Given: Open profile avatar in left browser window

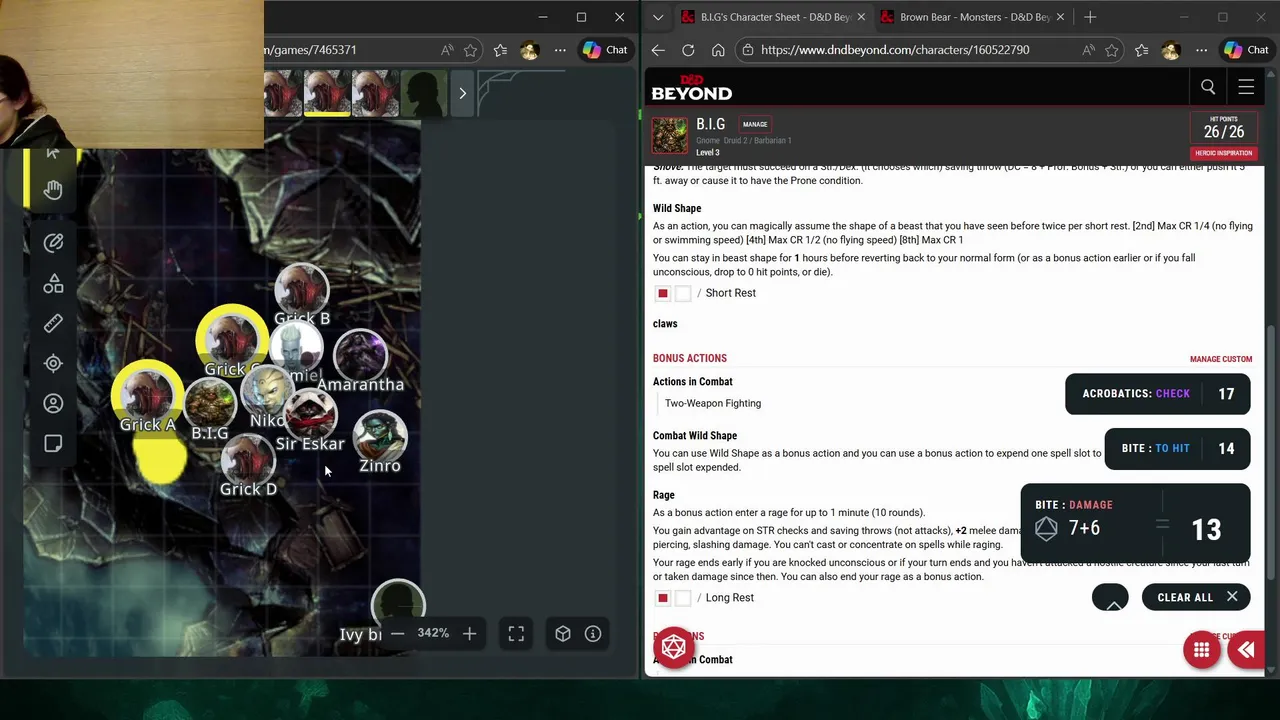Looking at the screenshot, I should click(x=530, y=50).
